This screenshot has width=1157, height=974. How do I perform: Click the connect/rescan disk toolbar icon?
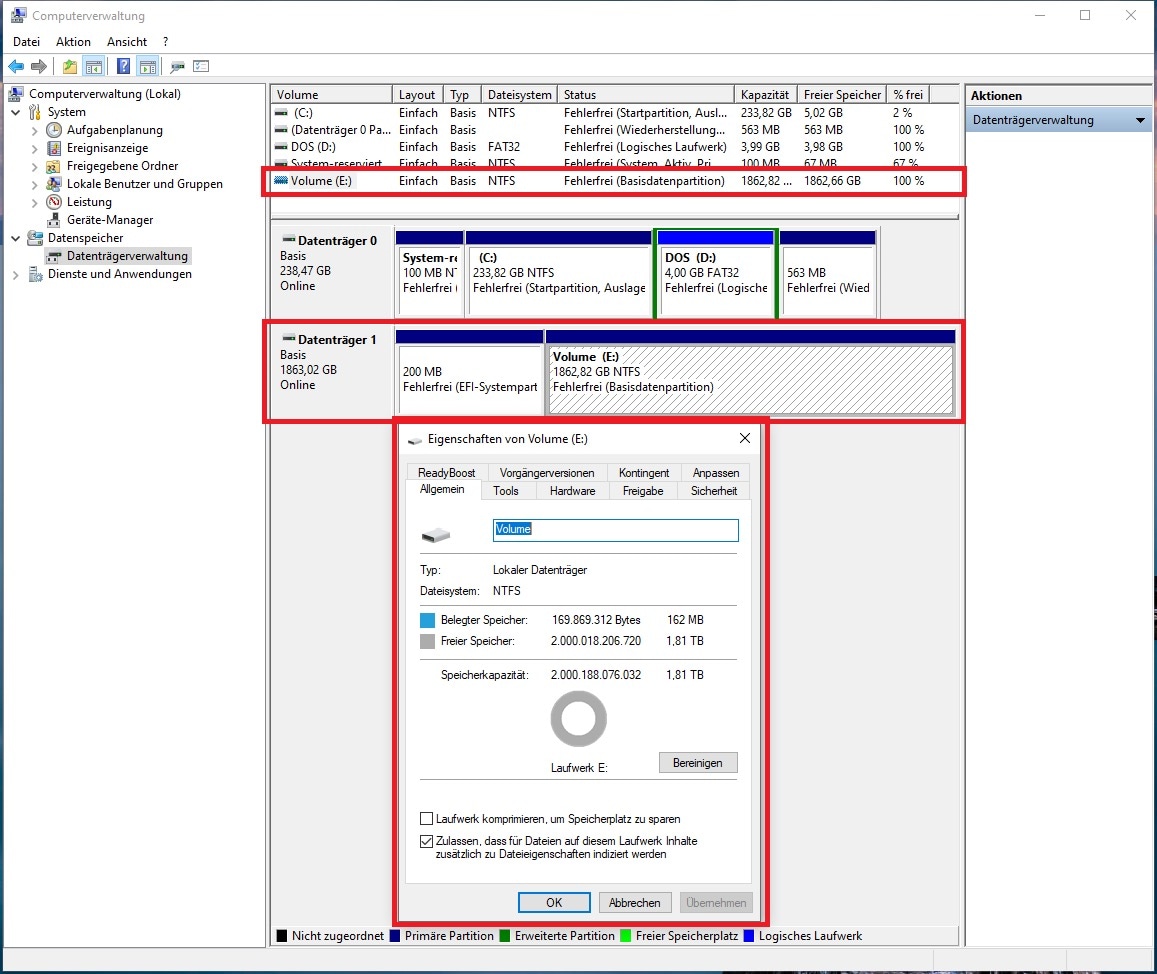coord(177,66)
